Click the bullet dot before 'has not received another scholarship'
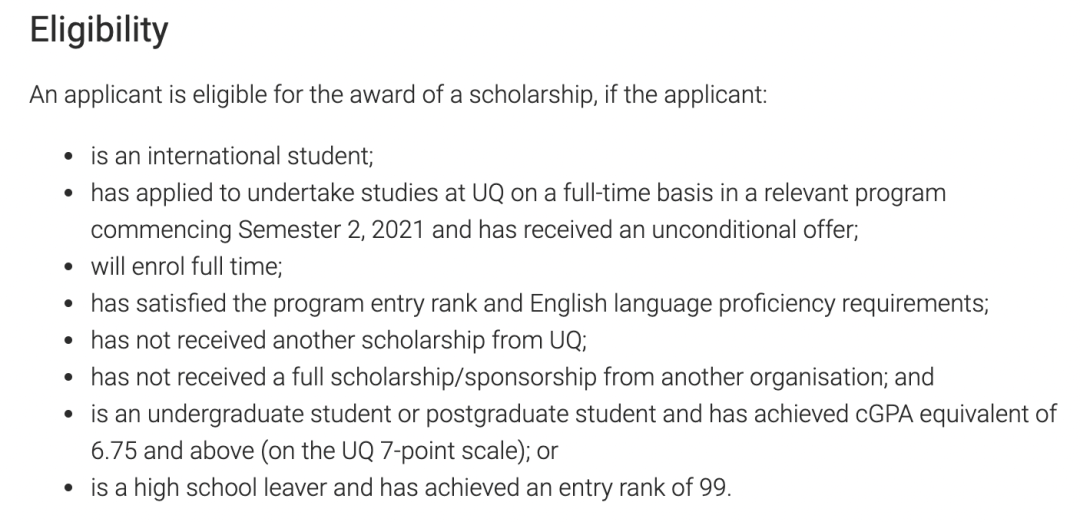Screen dimensions: 1080x522 pos(68,342)
